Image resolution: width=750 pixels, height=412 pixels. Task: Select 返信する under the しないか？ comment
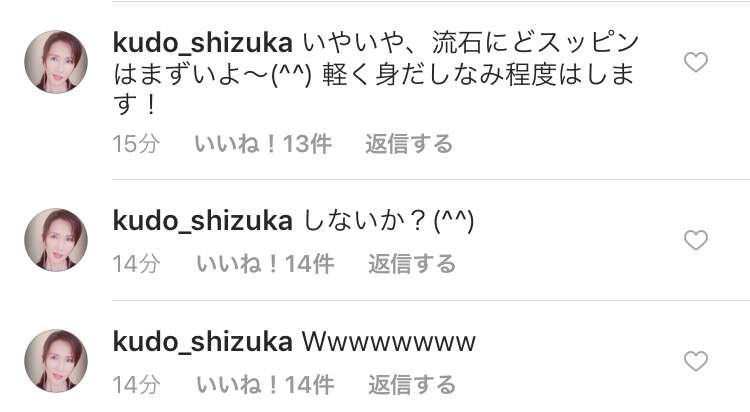pos(412,264)
